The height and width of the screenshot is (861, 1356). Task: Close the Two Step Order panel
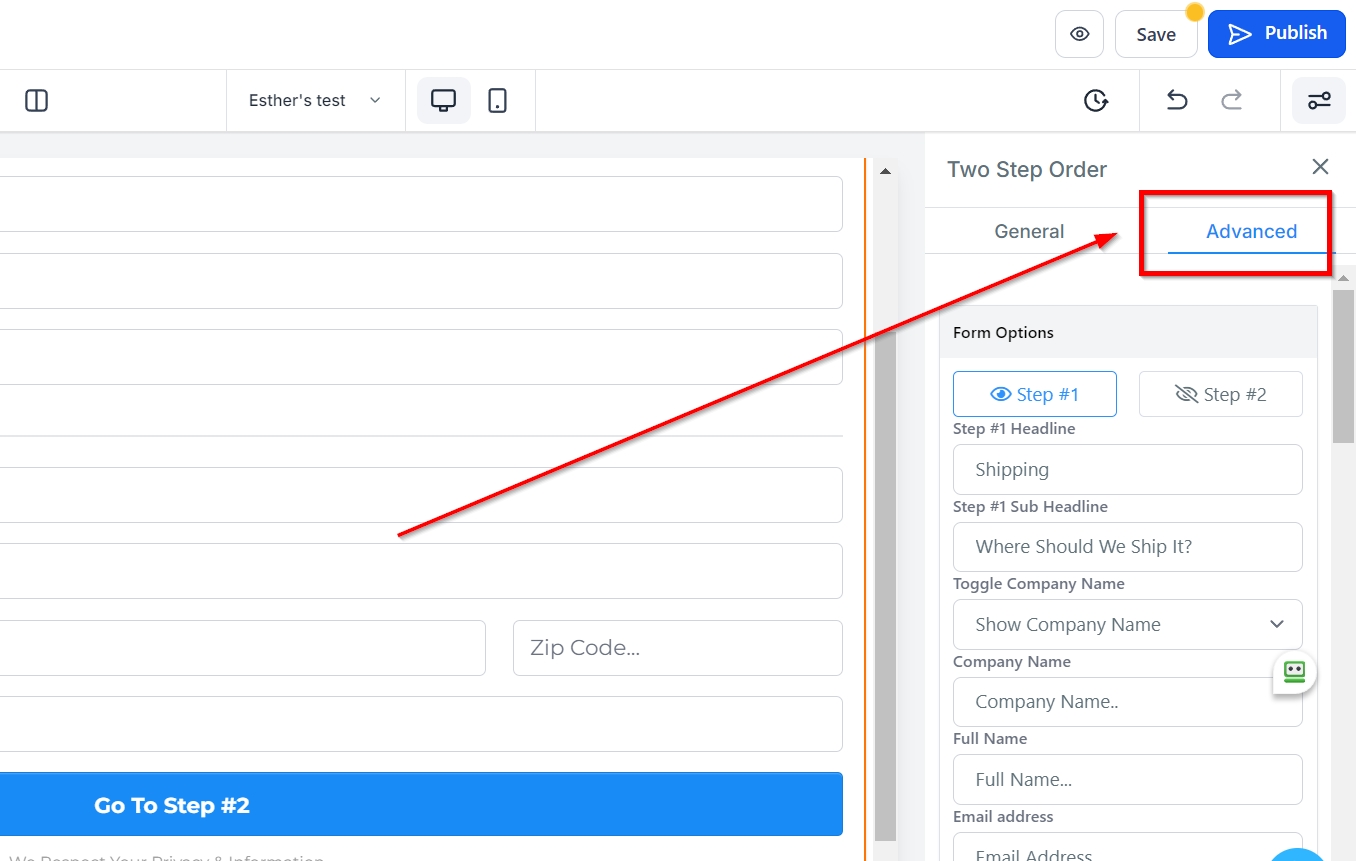1320,167
